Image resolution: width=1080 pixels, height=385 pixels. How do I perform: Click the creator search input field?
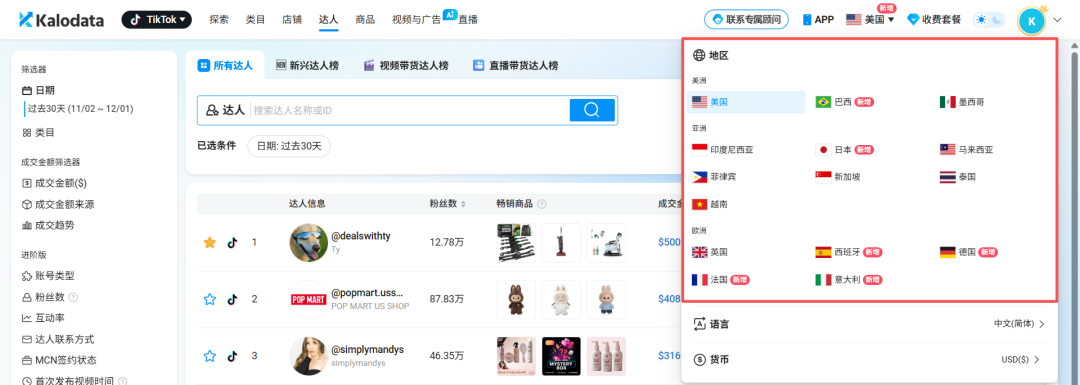point(410,110)
